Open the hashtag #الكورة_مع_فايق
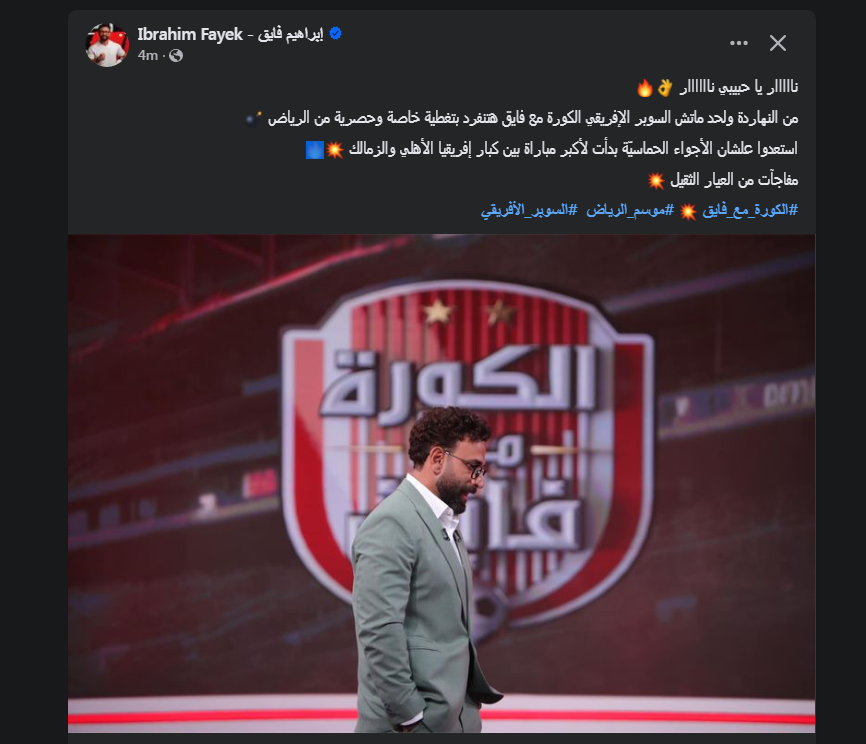This screenshot has width=866, height=744. click(750, 210)
